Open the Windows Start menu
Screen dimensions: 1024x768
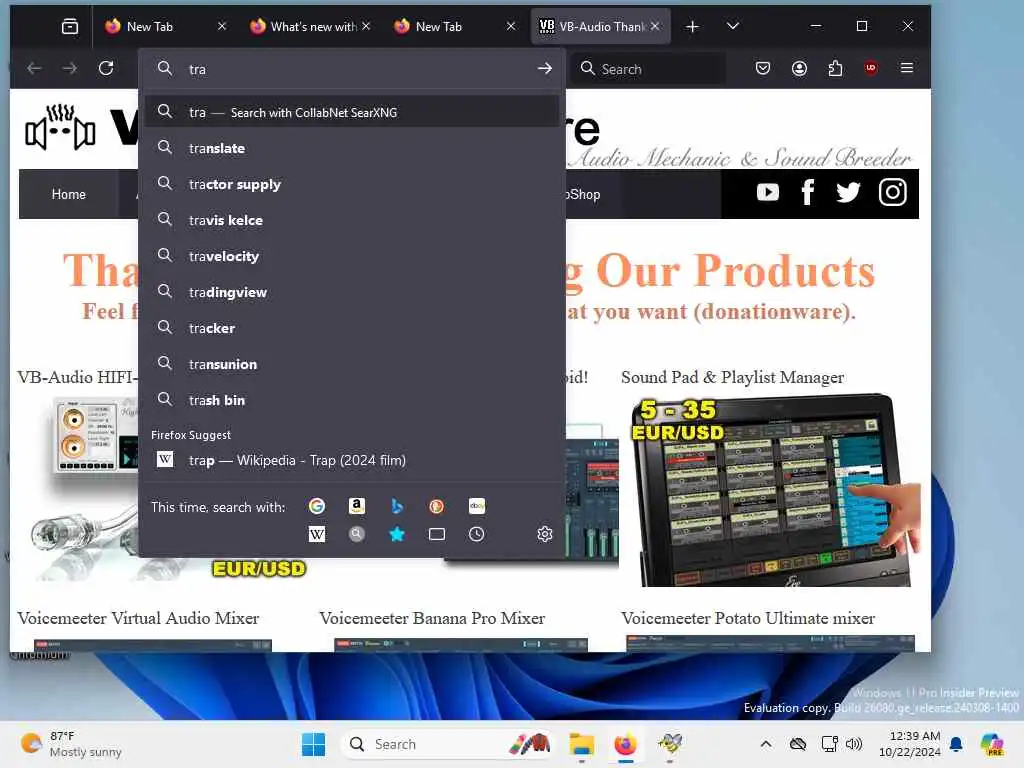pos(313,744)
